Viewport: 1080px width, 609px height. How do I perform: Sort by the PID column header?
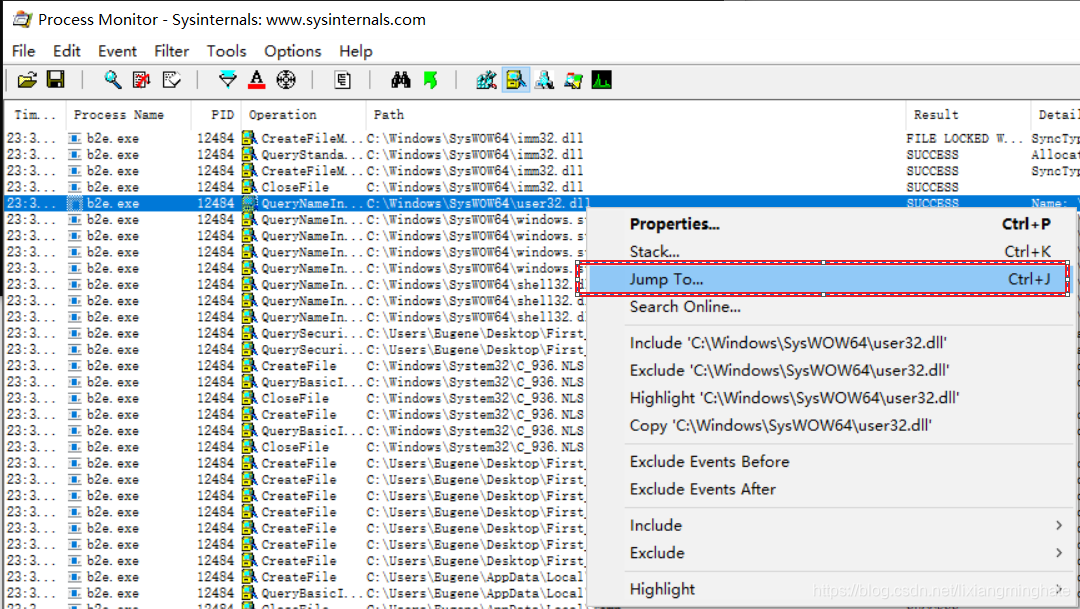click(216, 114)
